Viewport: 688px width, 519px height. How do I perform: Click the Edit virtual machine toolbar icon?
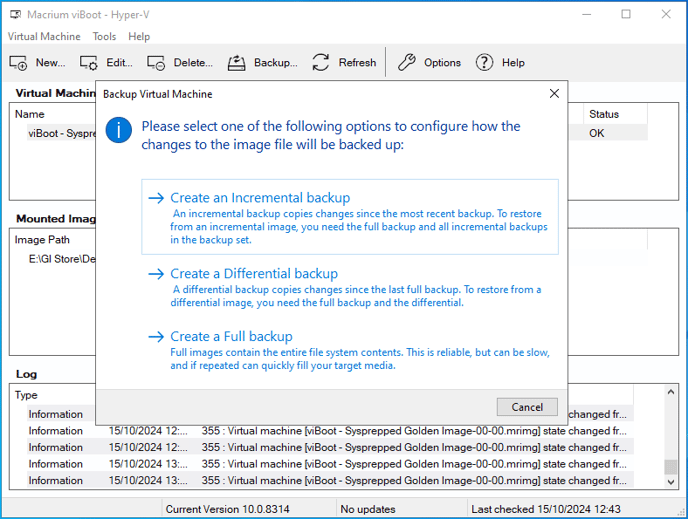coord(89,63)
